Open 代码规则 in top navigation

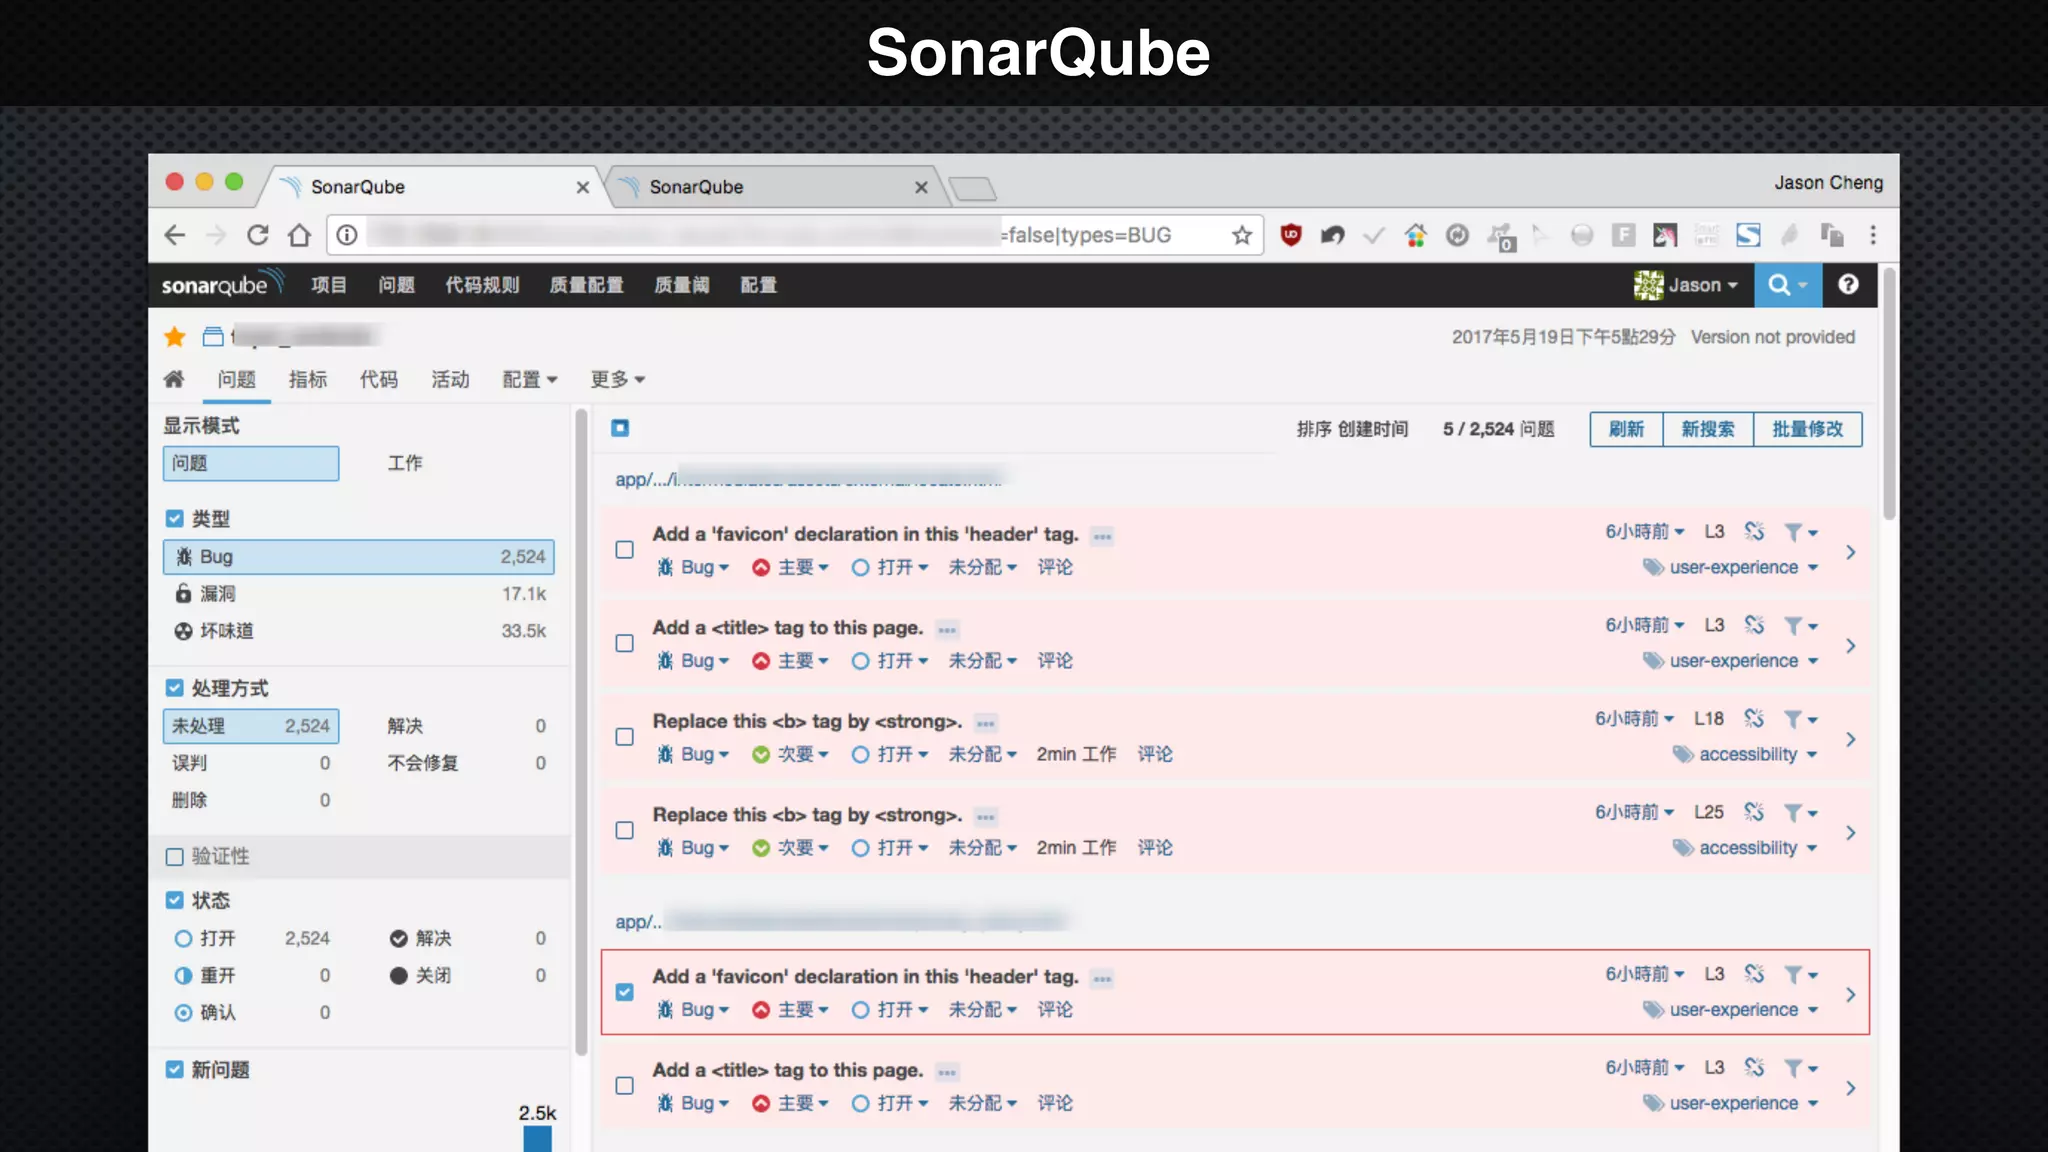point(483,285)
